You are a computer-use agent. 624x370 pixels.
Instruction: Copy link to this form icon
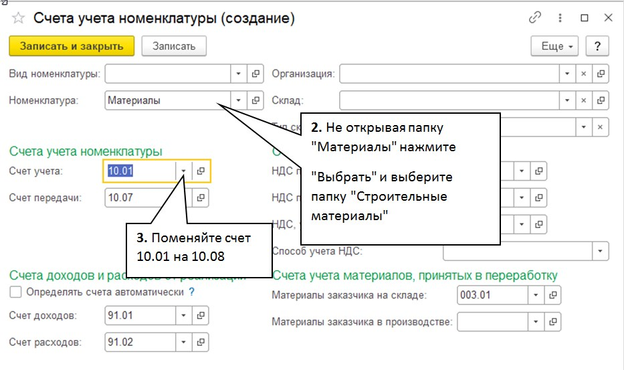click(535, 18)
